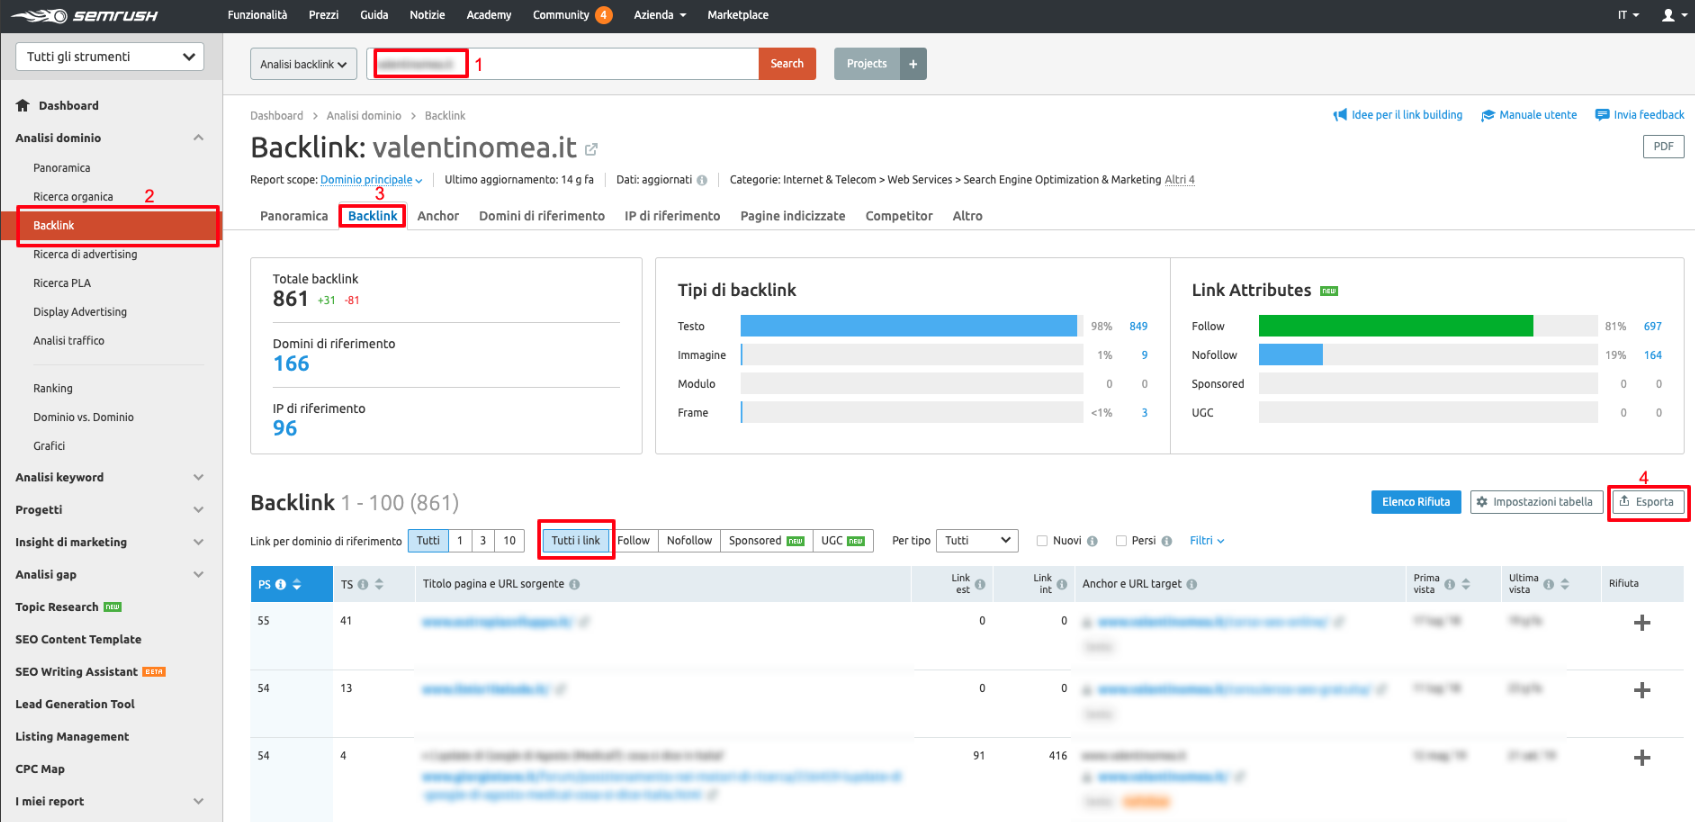The width and height of the screenshot is (1695, 822).
Task: Select 1 link per dominio di riferimento
Action: click(460, 541)
